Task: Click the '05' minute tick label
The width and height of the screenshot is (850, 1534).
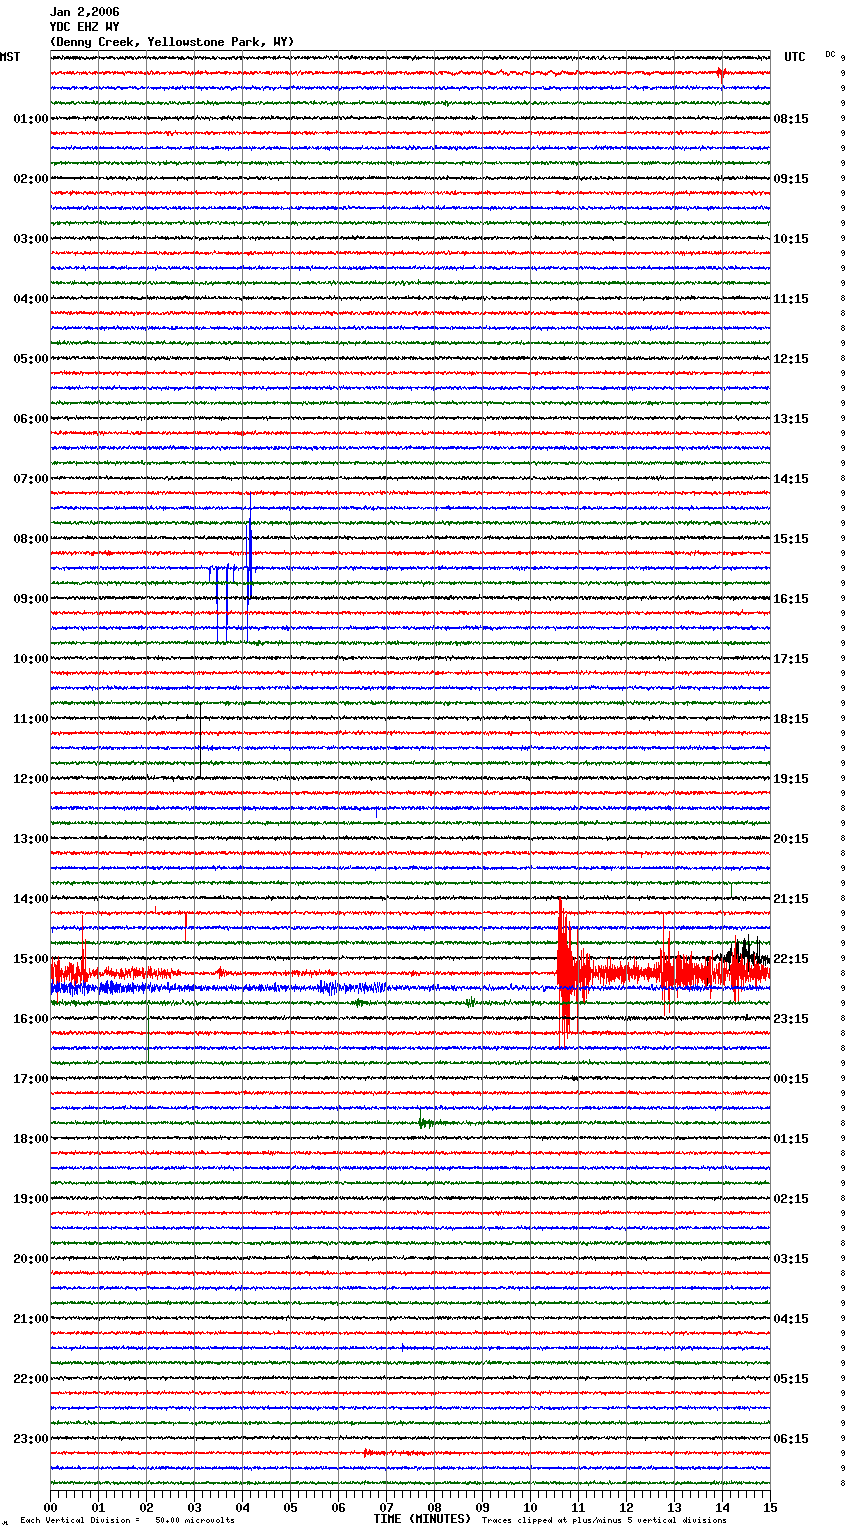Action: 290,1507
